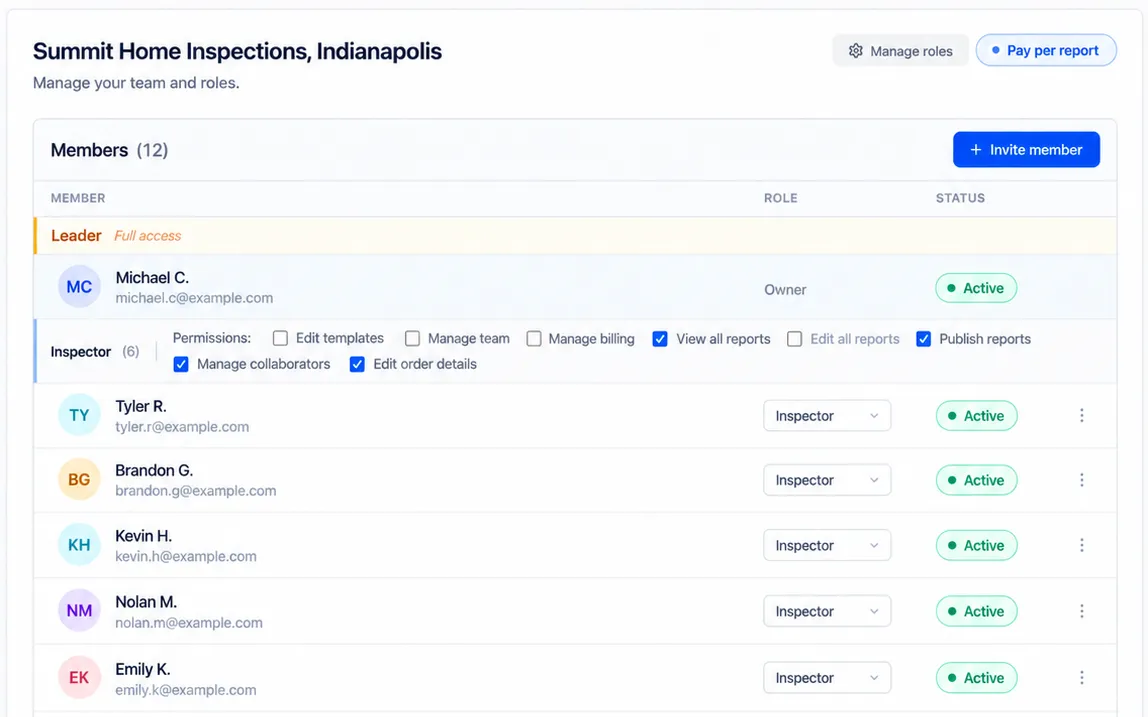This screenshot has width=1148, height=717.
Task: Open Manage roles settings
Action: click(900, 51)
